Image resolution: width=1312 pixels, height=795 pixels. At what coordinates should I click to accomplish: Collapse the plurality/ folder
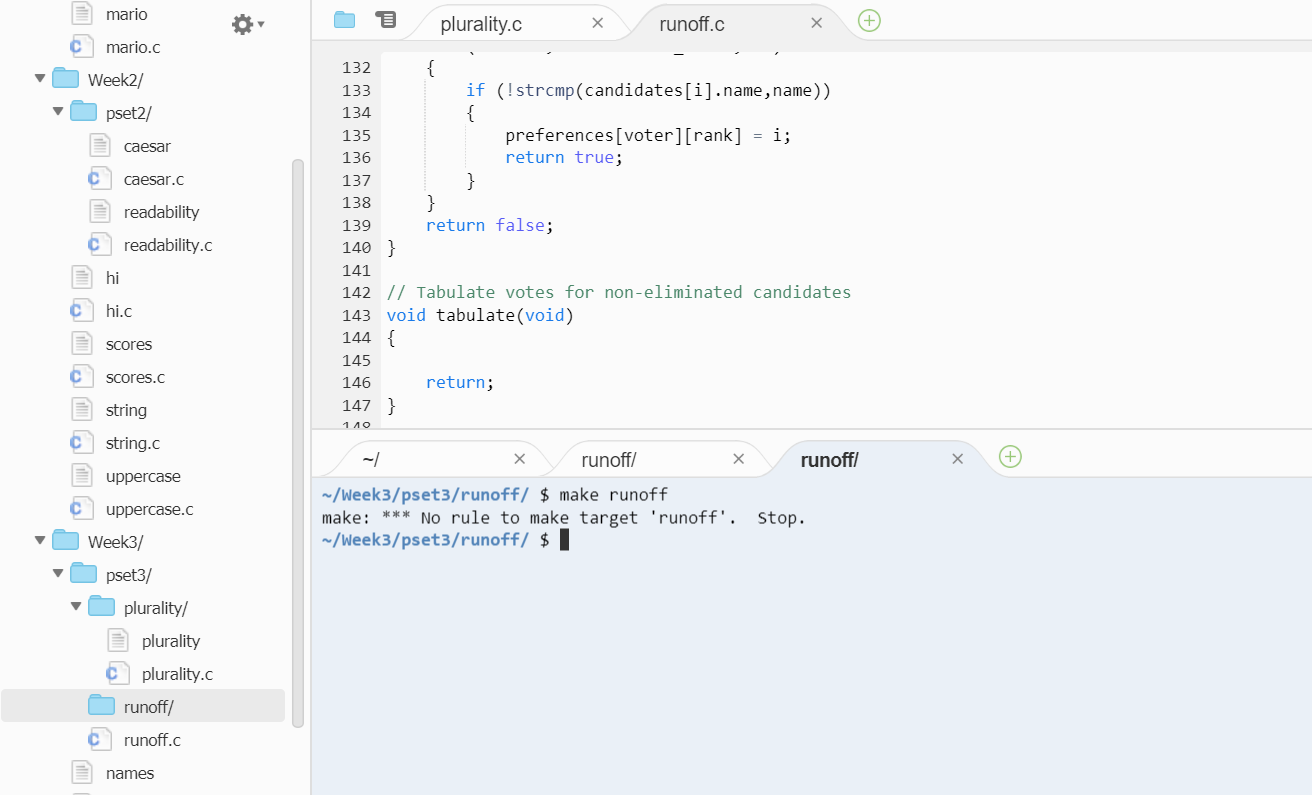tap(76, 606)
